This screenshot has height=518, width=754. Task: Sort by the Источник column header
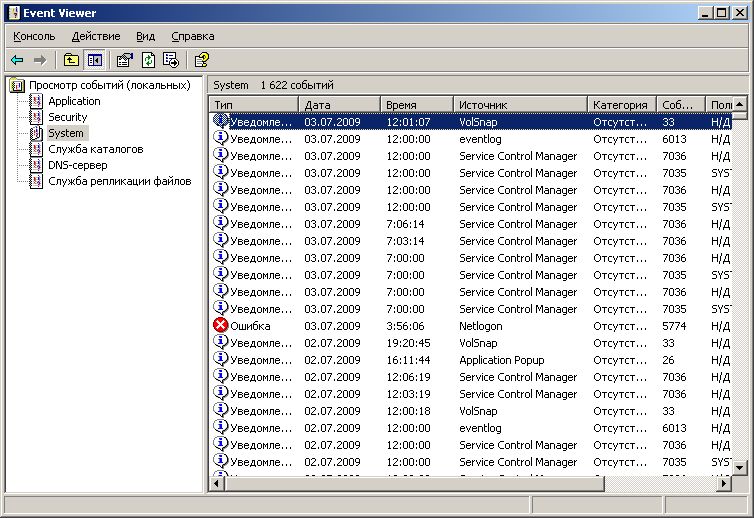coord(520,105)
